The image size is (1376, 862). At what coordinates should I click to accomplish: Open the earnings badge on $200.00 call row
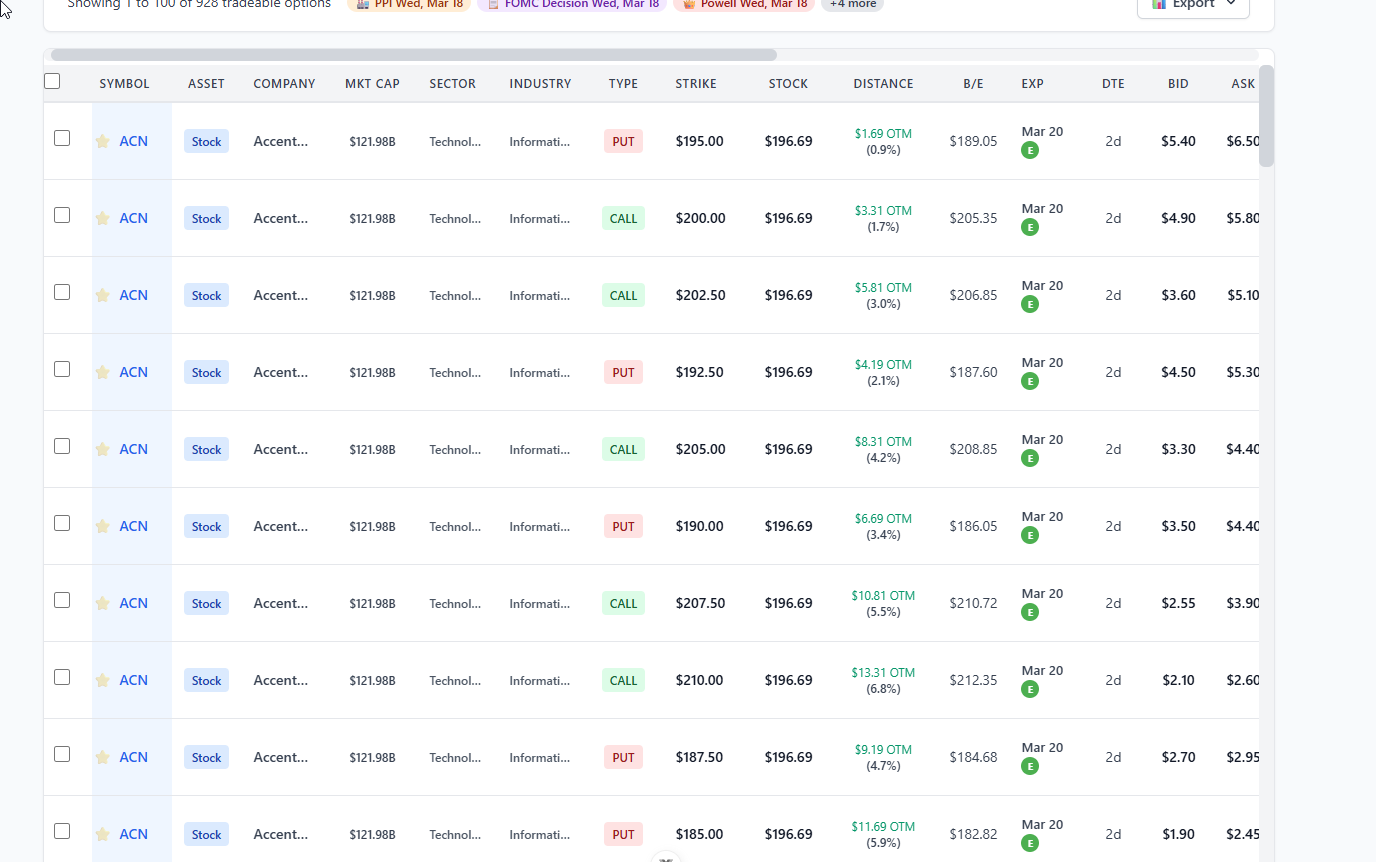coord(1030,227)
